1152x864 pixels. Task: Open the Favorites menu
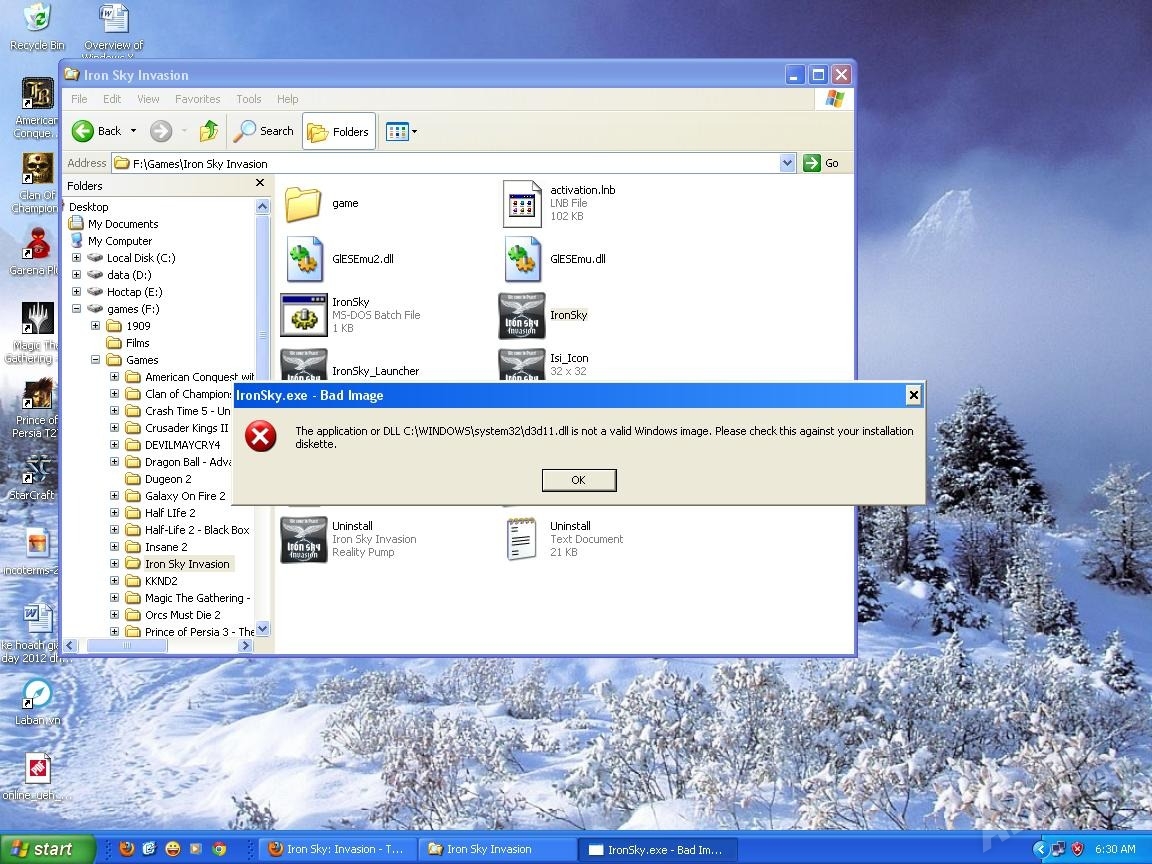tap(197, 99)
